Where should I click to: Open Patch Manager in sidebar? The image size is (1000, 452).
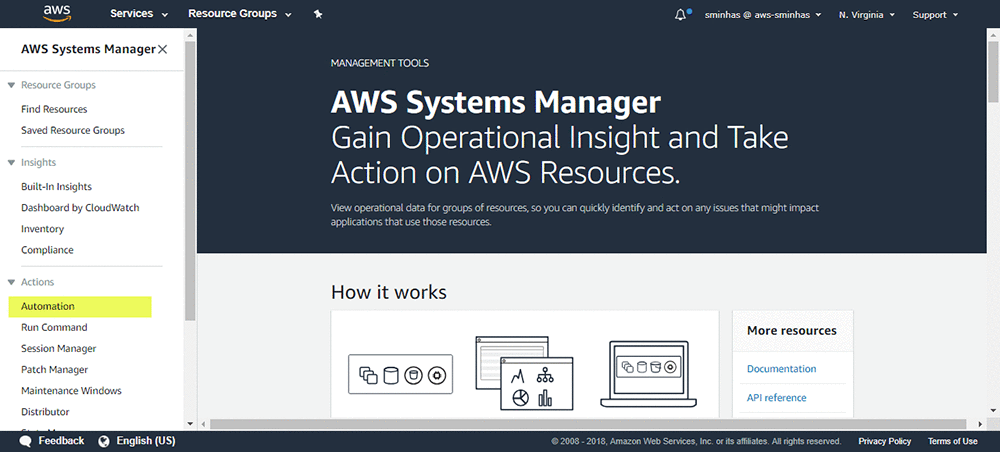[54, 370]
